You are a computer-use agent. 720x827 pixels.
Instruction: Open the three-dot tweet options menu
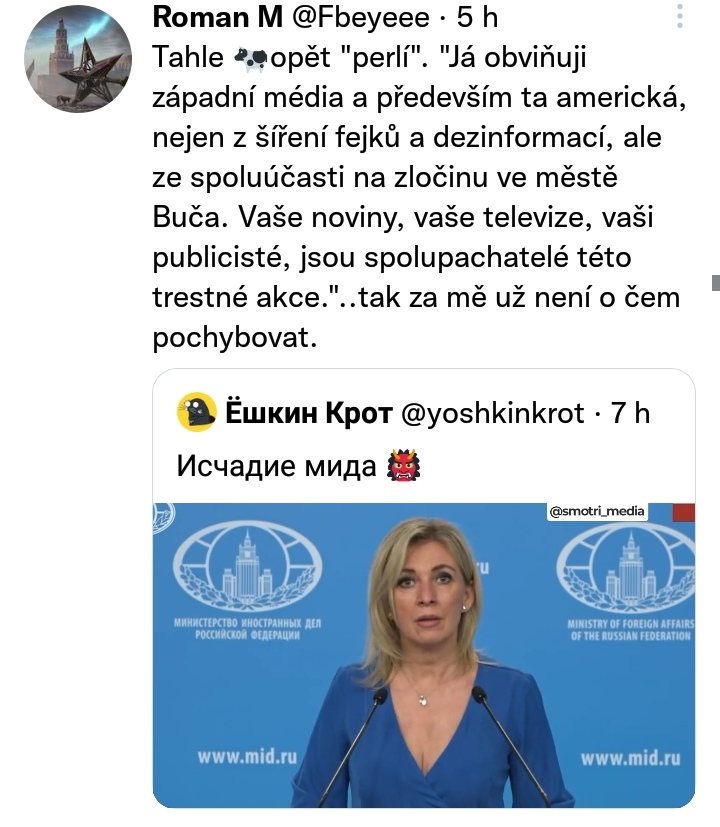[680, 16]
